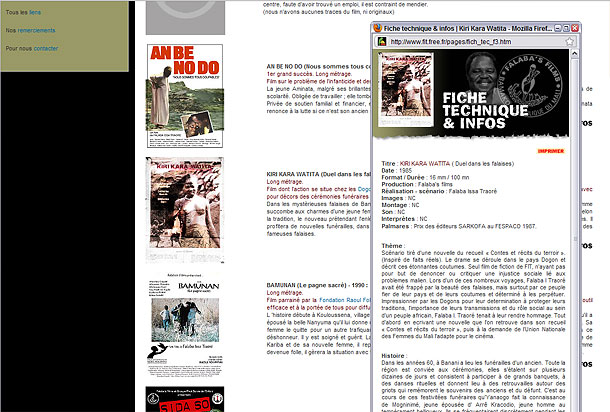610x412 pixels.
Task: Click the 'Images : NC' line
Action: pyautogui.click(x=398, y=198)
